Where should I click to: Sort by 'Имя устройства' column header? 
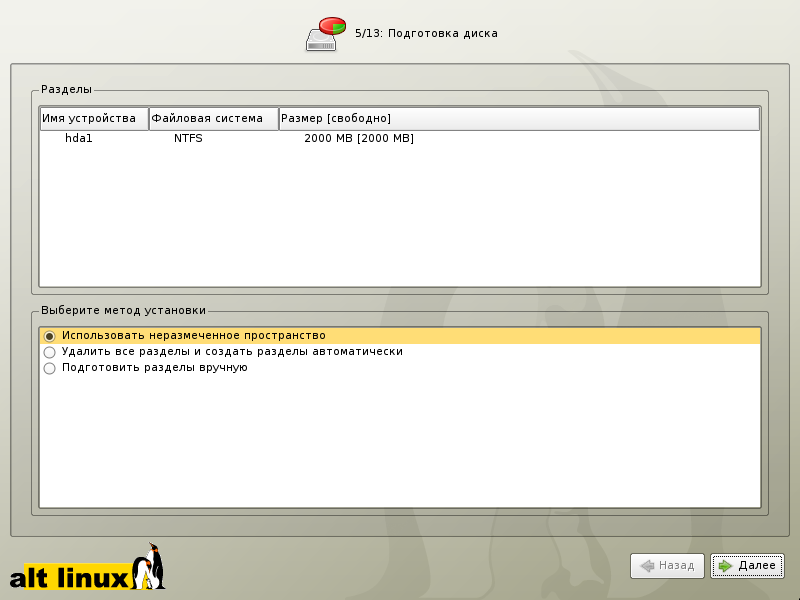point(94,118)
